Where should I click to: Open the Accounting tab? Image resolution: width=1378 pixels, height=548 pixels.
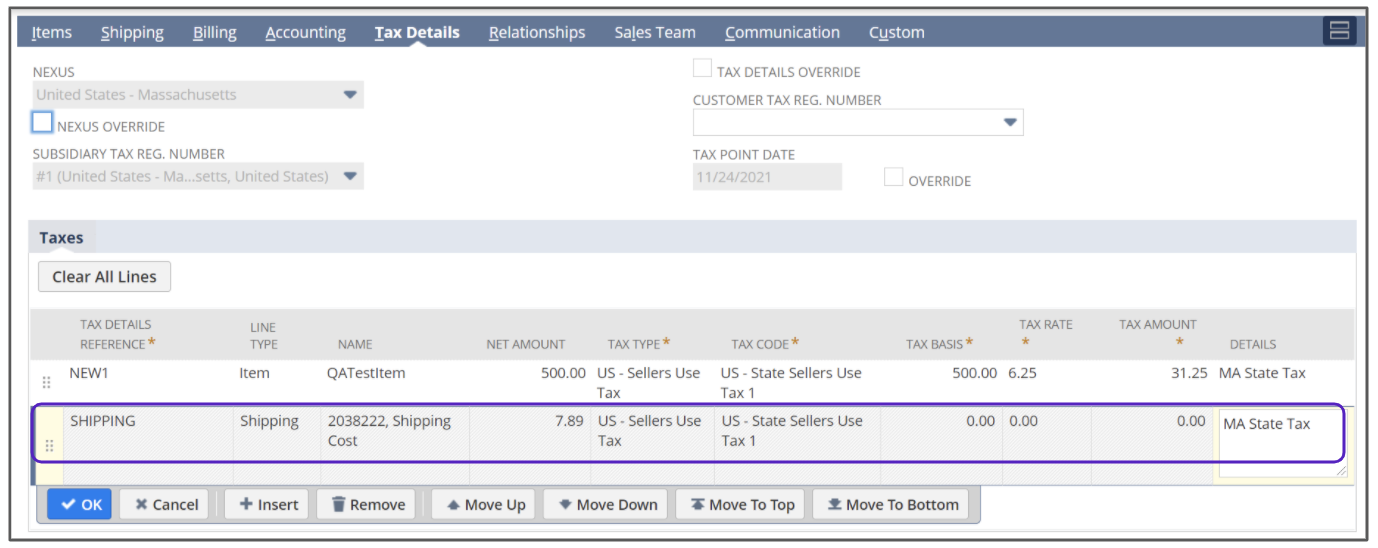point(305,32)
